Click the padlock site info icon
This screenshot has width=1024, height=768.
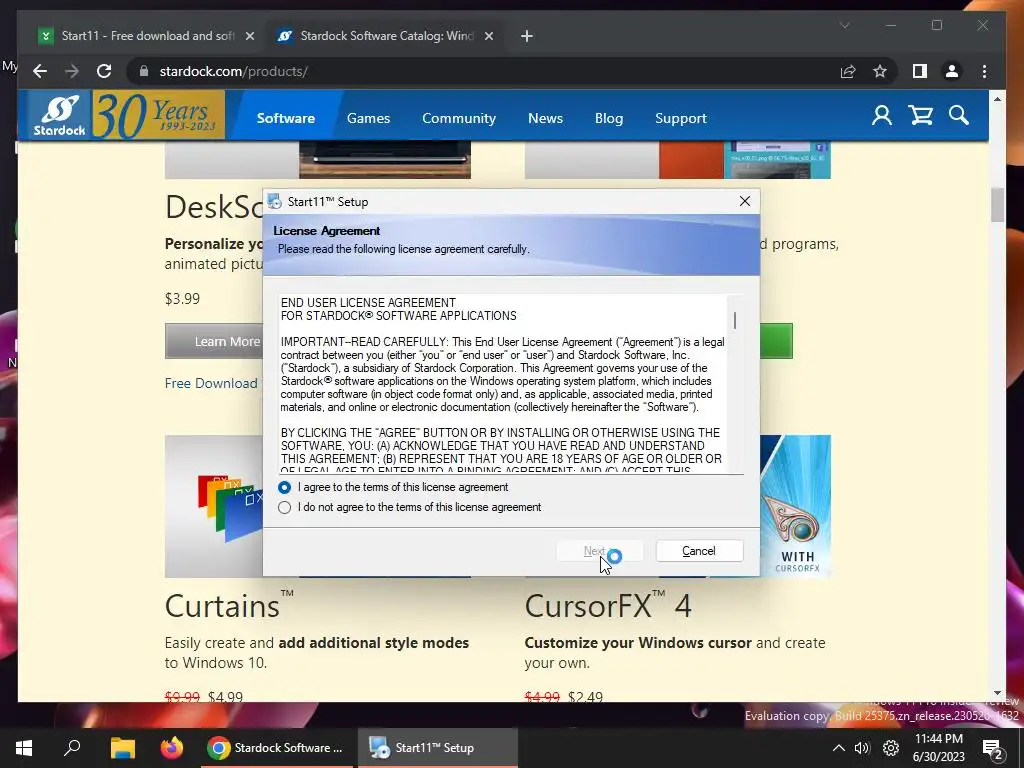(x=144, y=71)
